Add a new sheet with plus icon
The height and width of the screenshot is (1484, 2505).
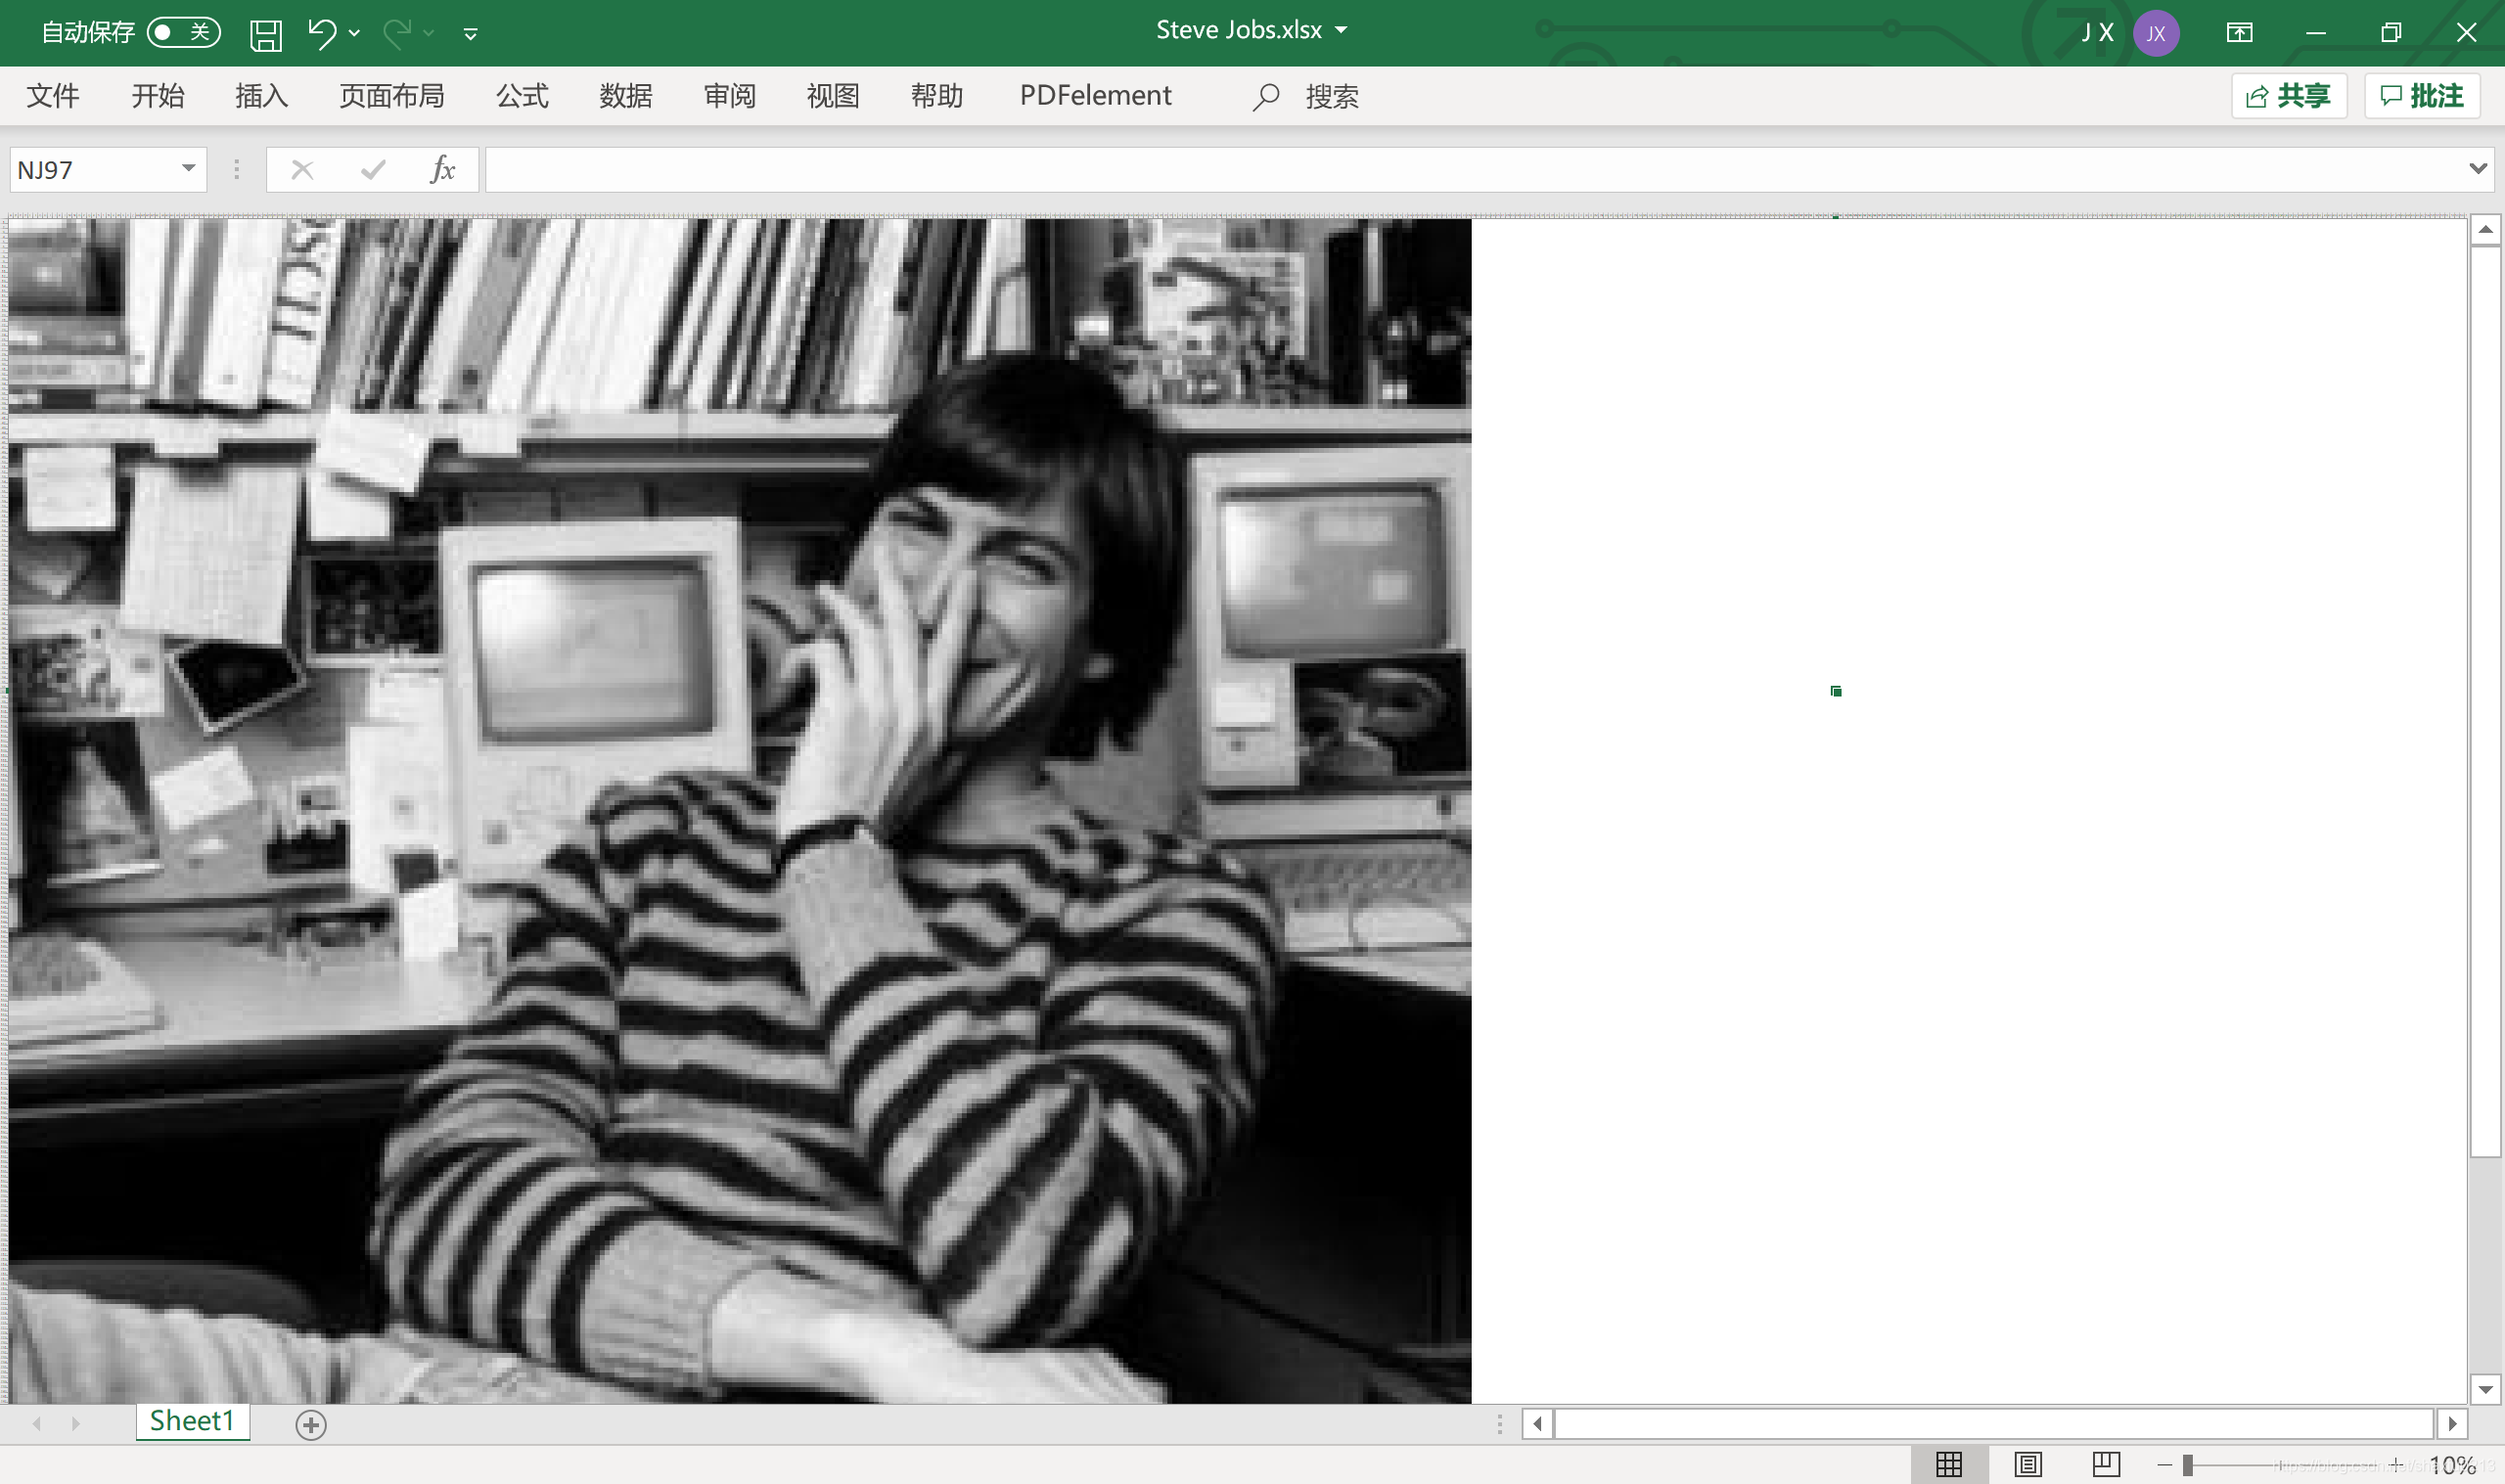[311, 1425]
